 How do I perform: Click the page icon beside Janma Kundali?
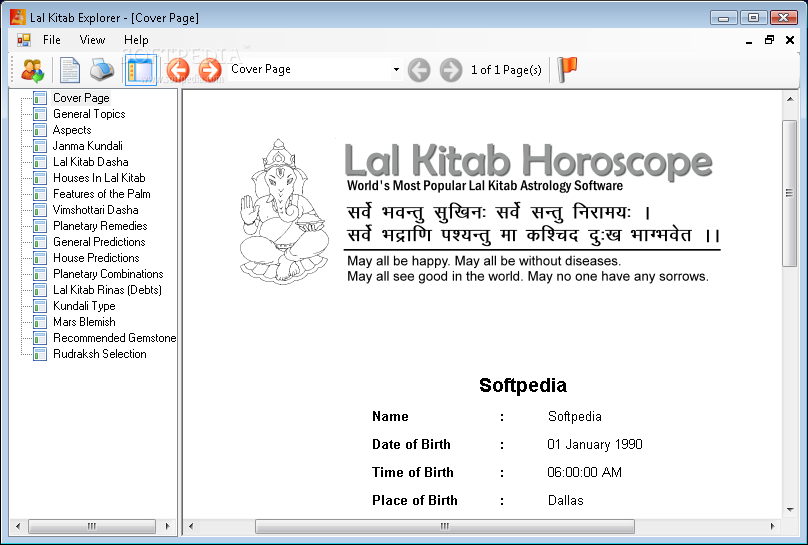pos(40,146)
